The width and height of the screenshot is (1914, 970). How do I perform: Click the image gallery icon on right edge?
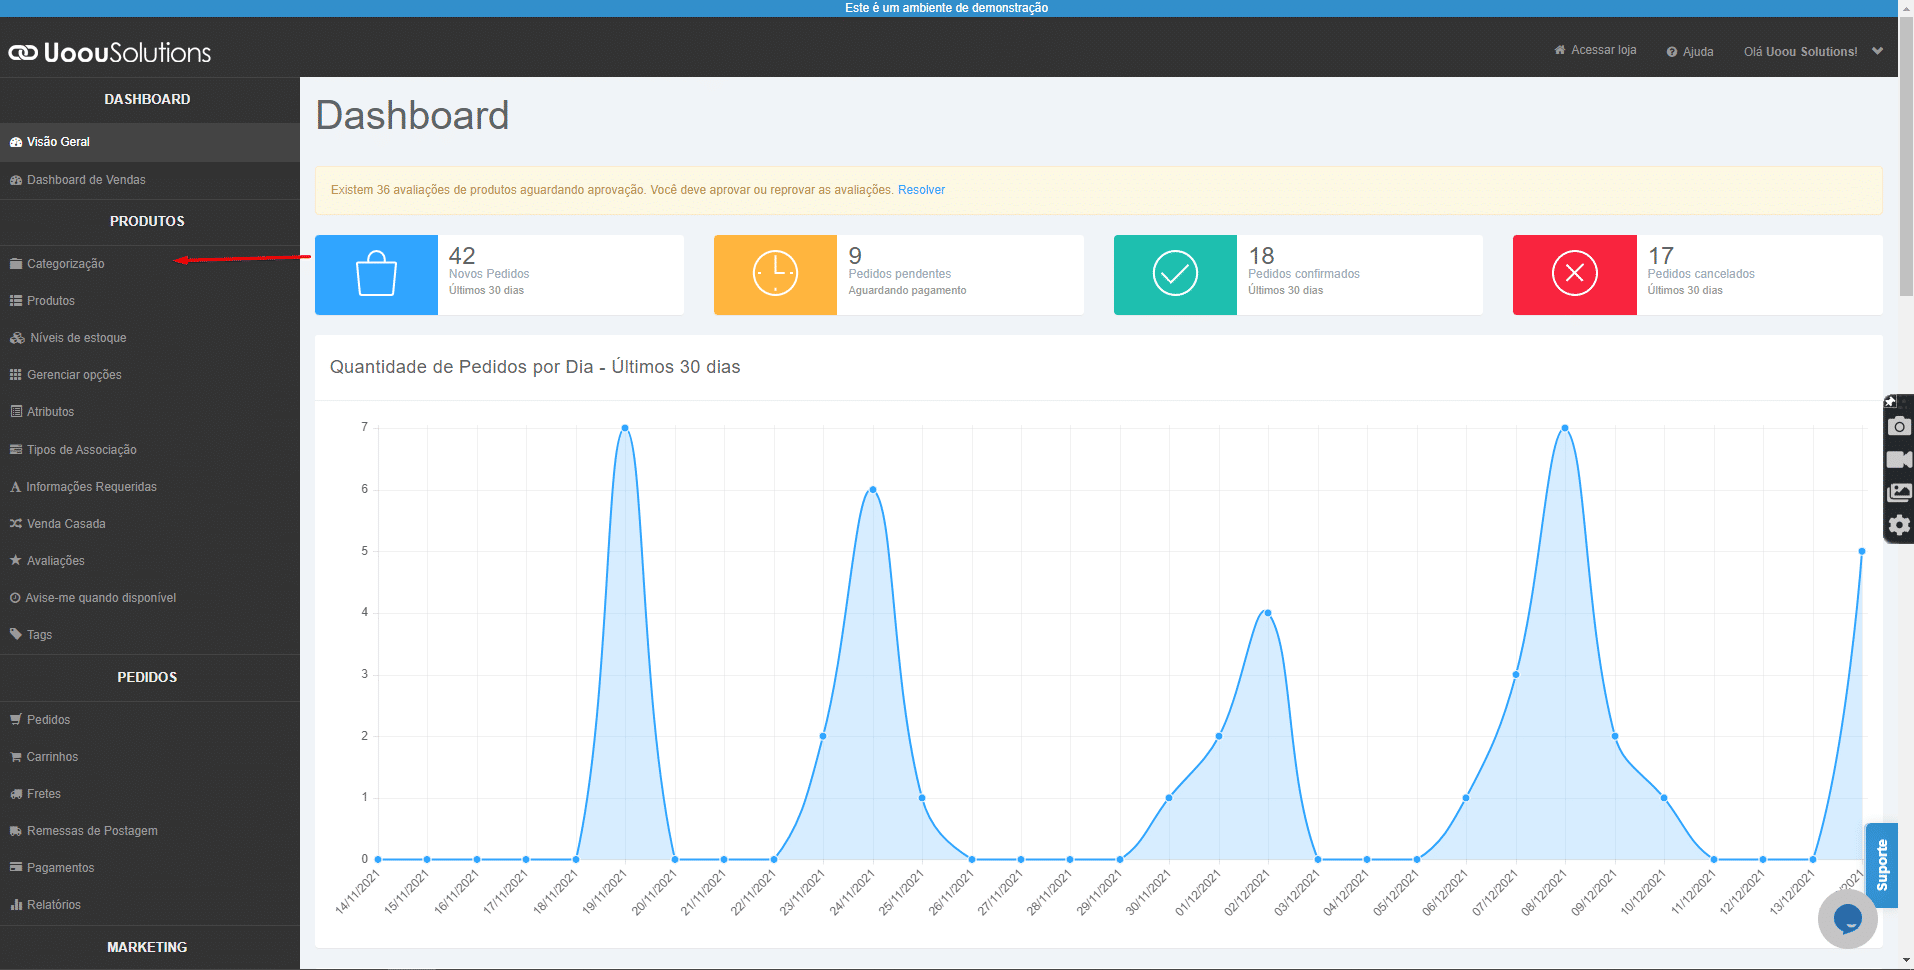pyautogui.click(x=1898, y=493)
